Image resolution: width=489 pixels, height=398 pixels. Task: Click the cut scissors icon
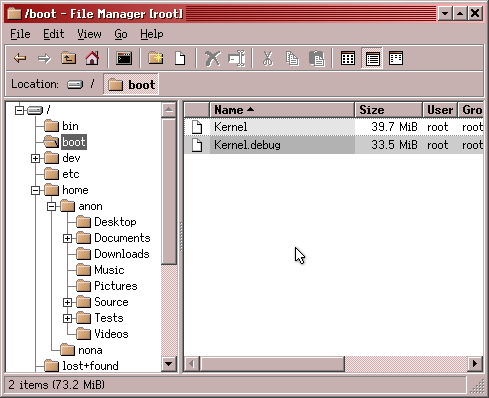[268, 59]
